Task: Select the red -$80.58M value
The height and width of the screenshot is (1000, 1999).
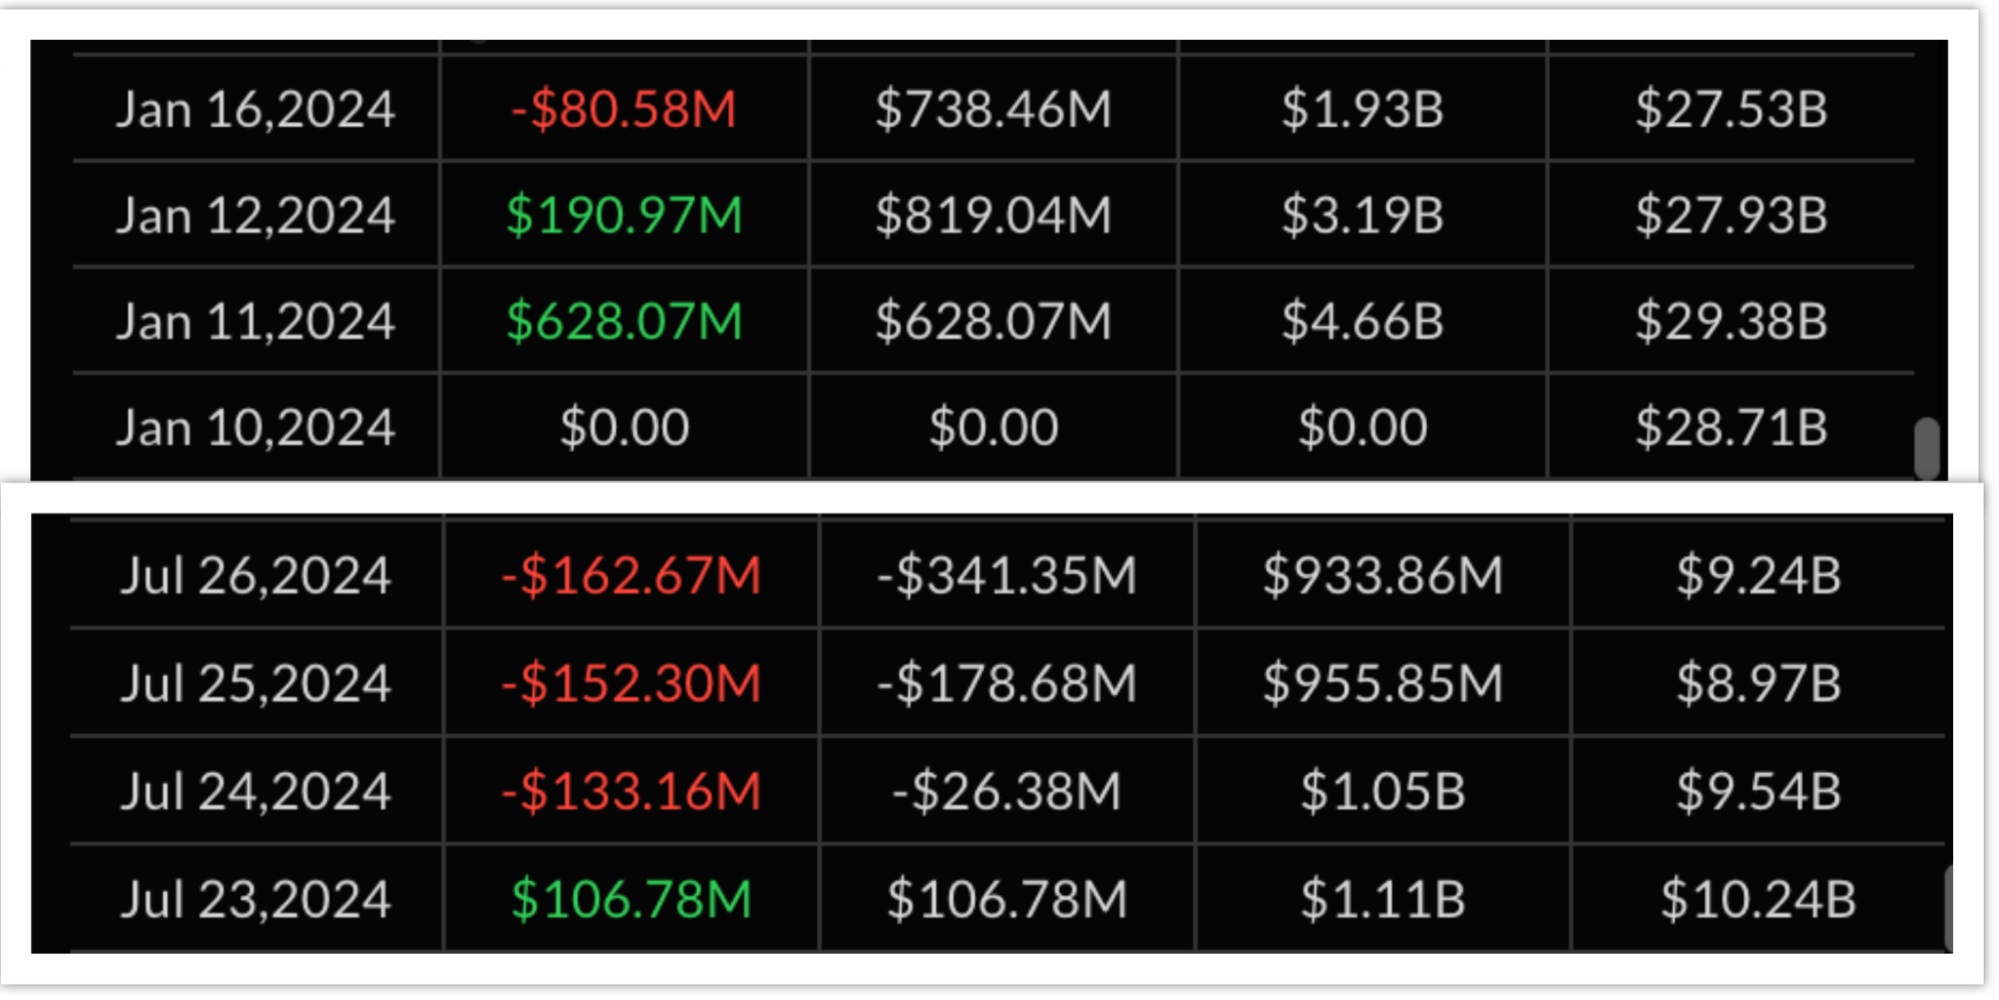Action: 624,109
